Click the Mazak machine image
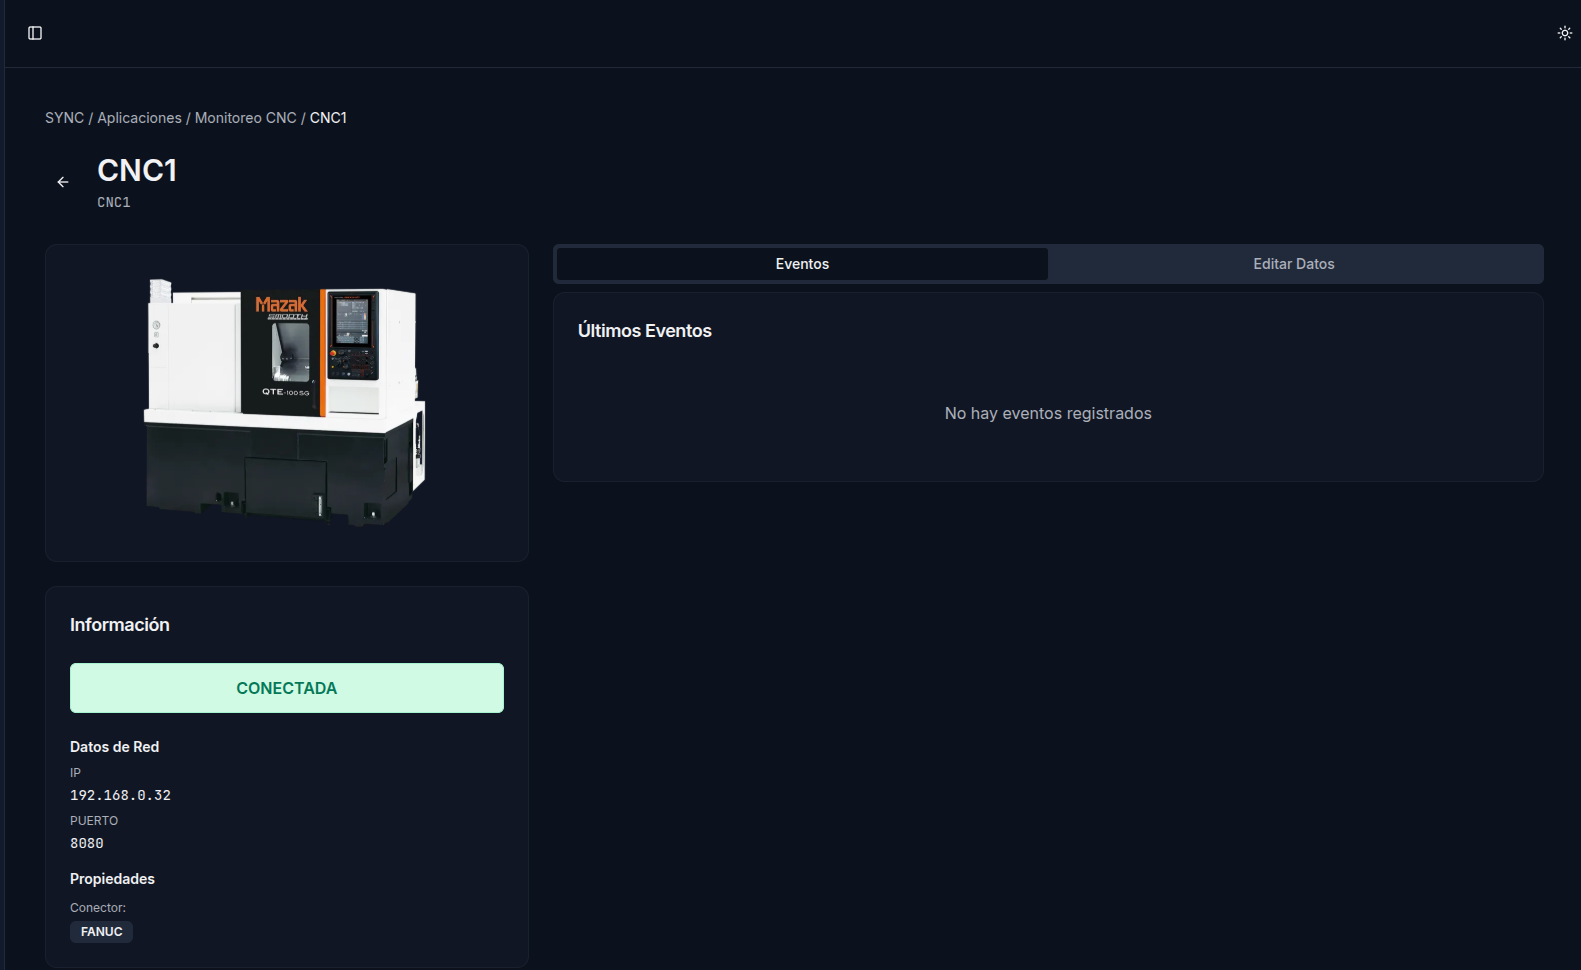The height and width of the screenshot is (970, 1581). (286, 402)
